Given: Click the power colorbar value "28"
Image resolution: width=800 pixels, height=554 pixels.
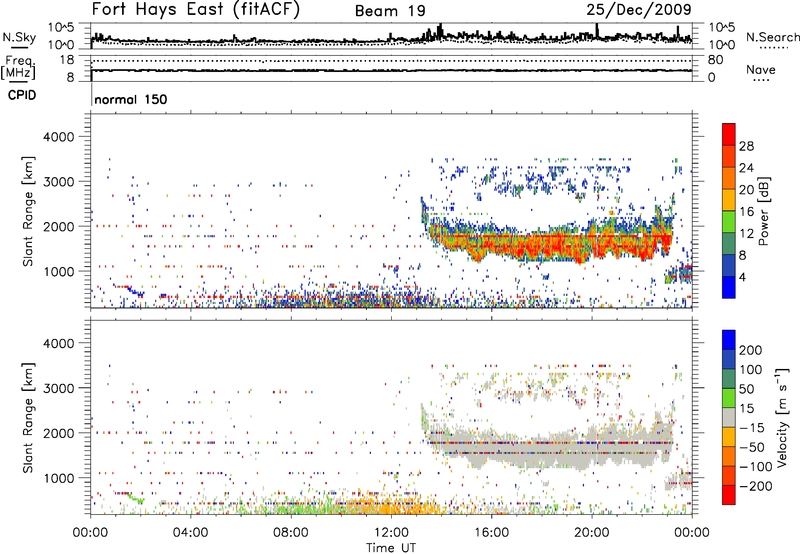Looking at the screenshot, I should (746, 146).
